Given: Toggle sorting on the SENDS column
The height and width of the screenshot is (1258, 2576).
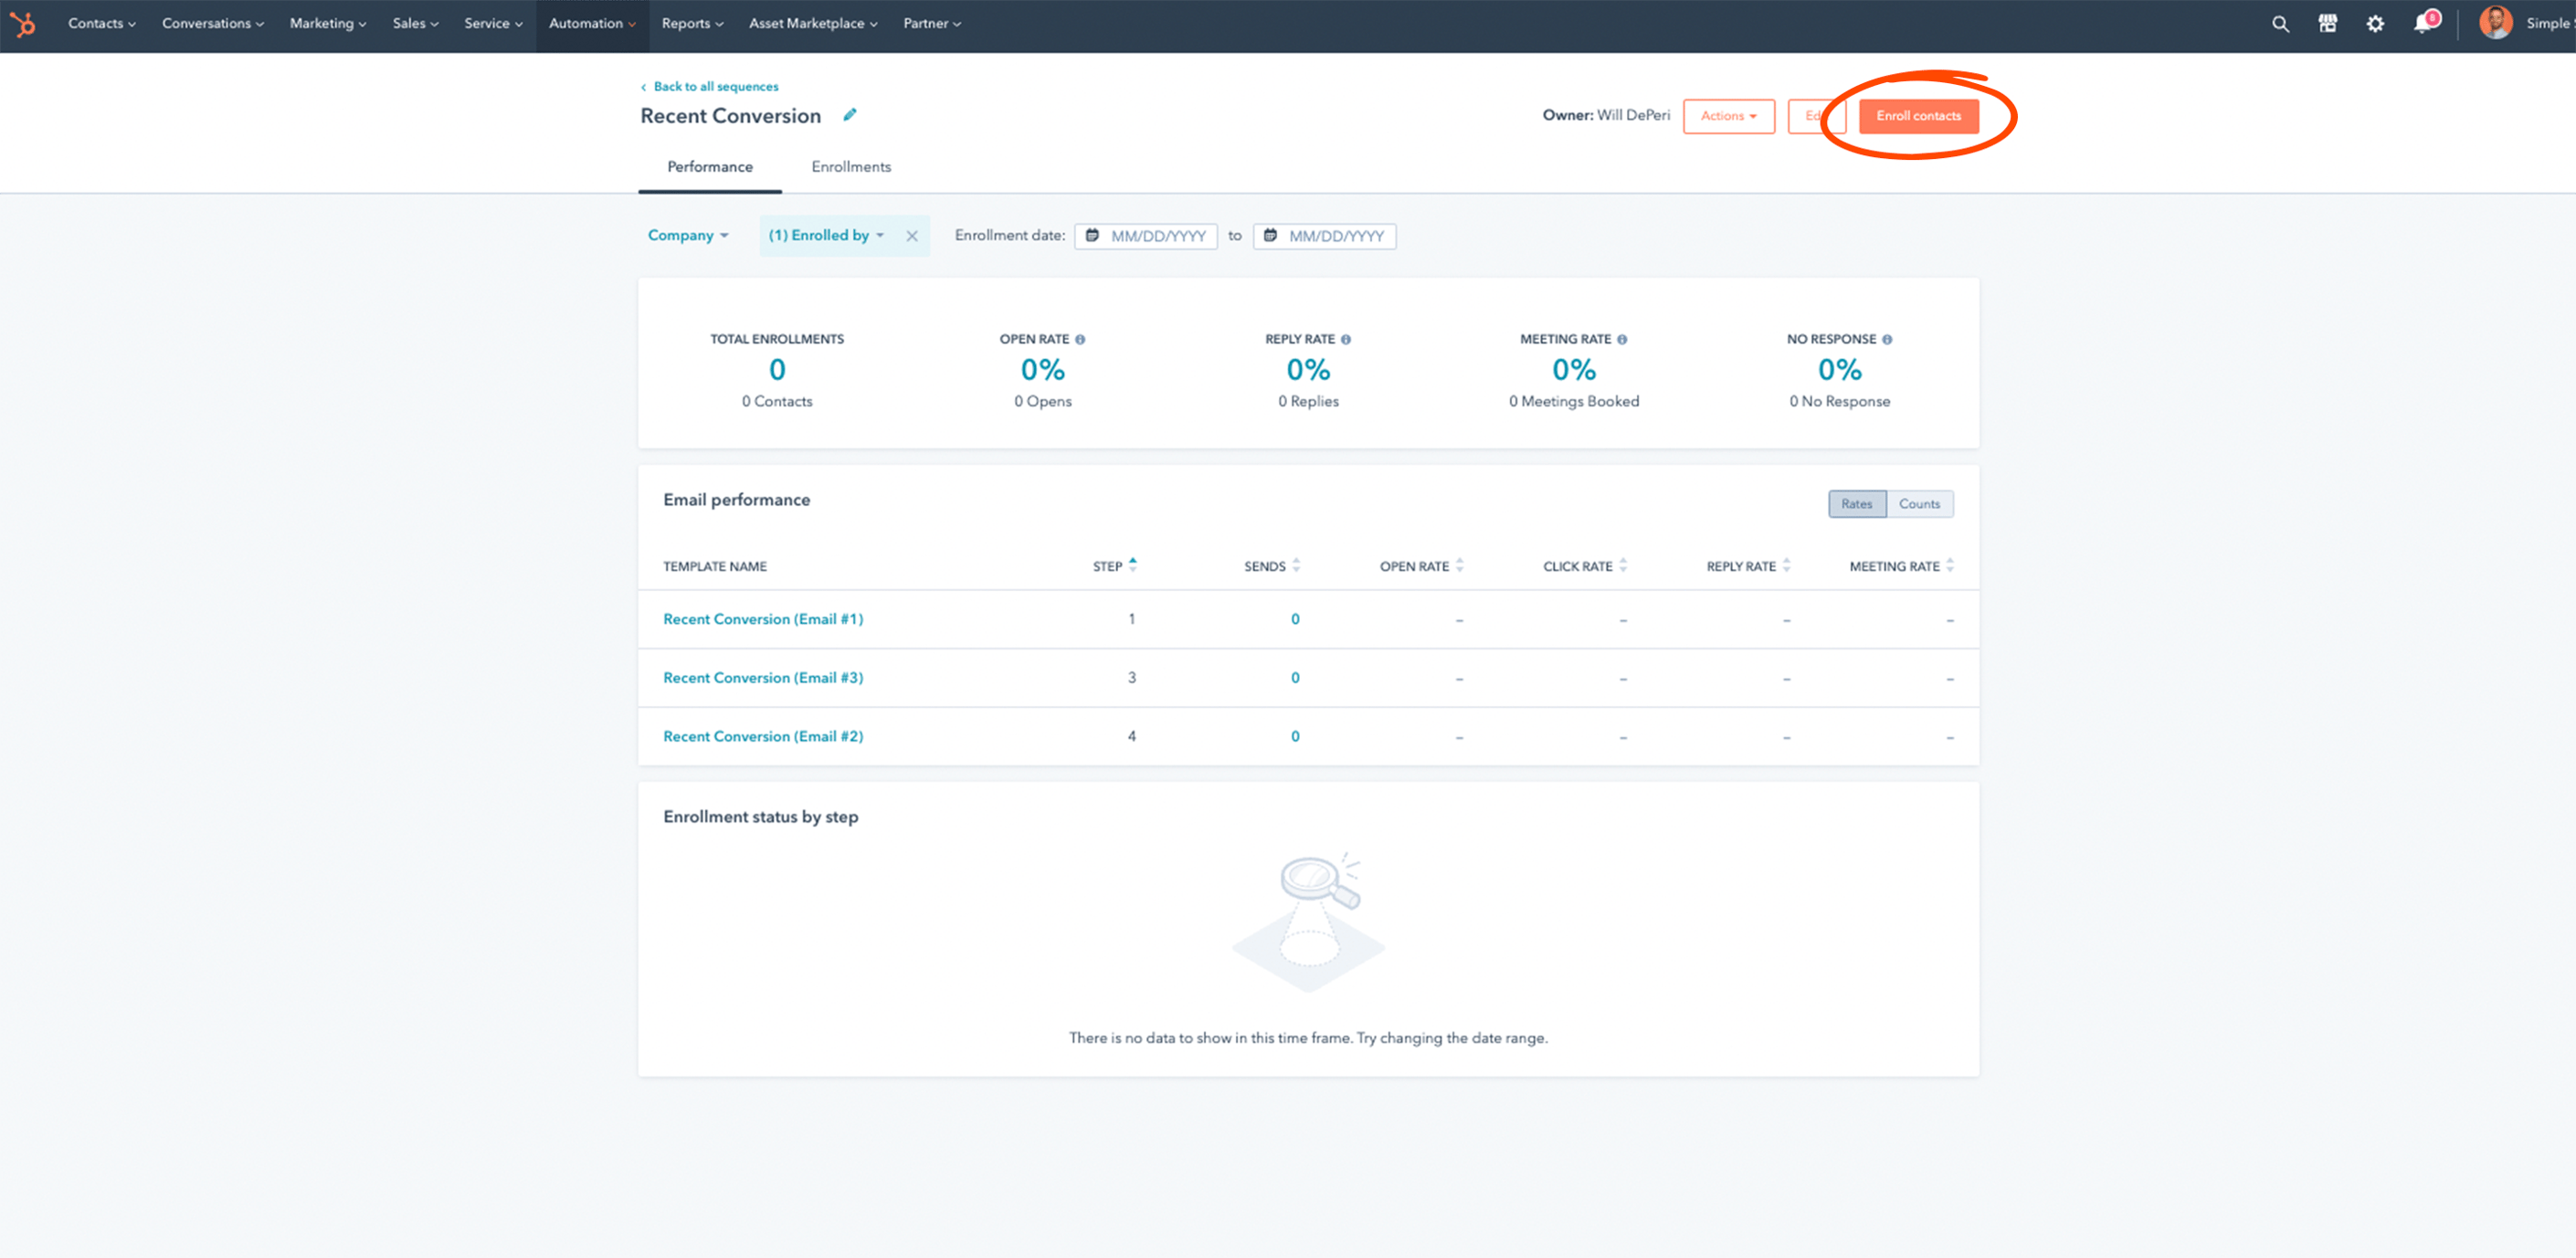Looking at the screenshot, I should (1297, 565).
